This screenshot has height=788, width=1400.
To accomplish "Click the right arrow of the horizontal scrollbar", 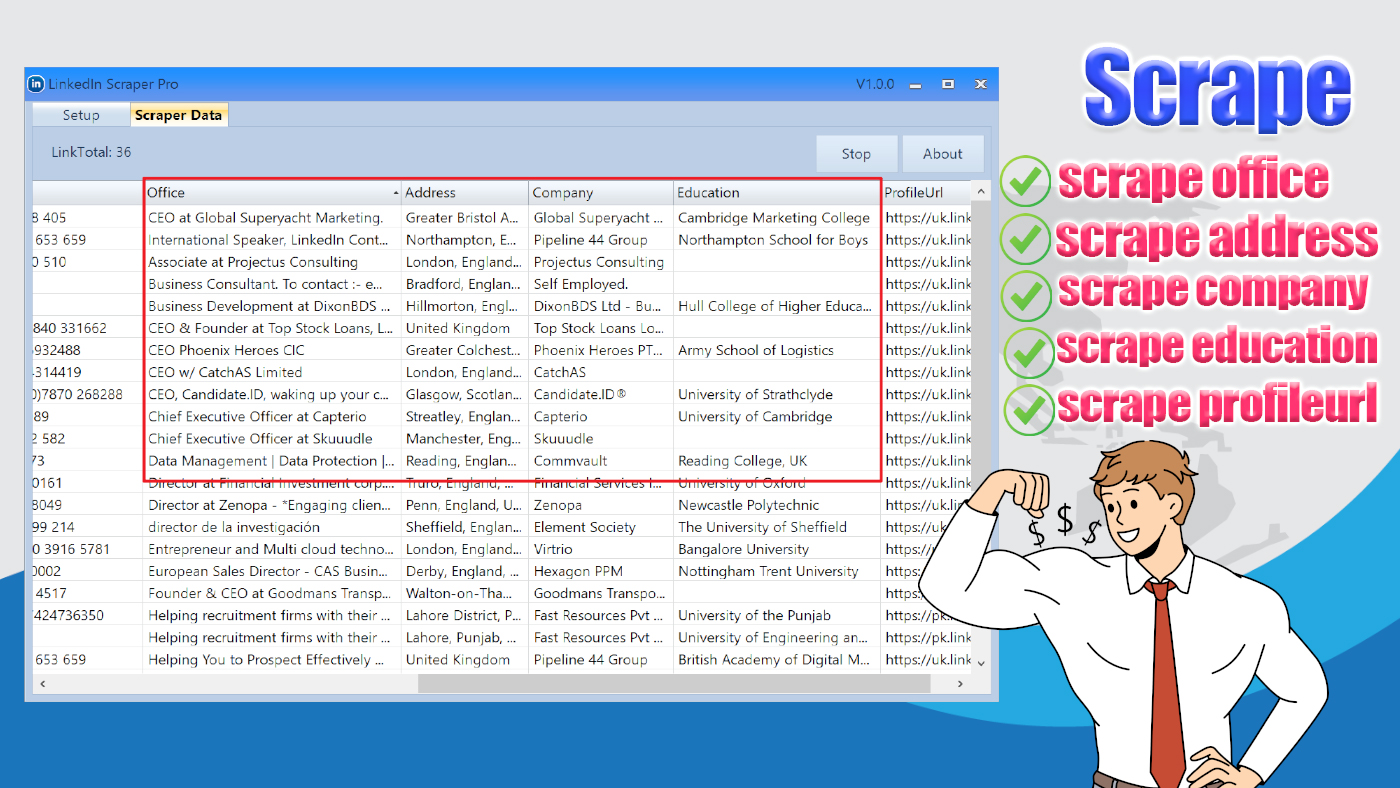I will coord(960,684).
